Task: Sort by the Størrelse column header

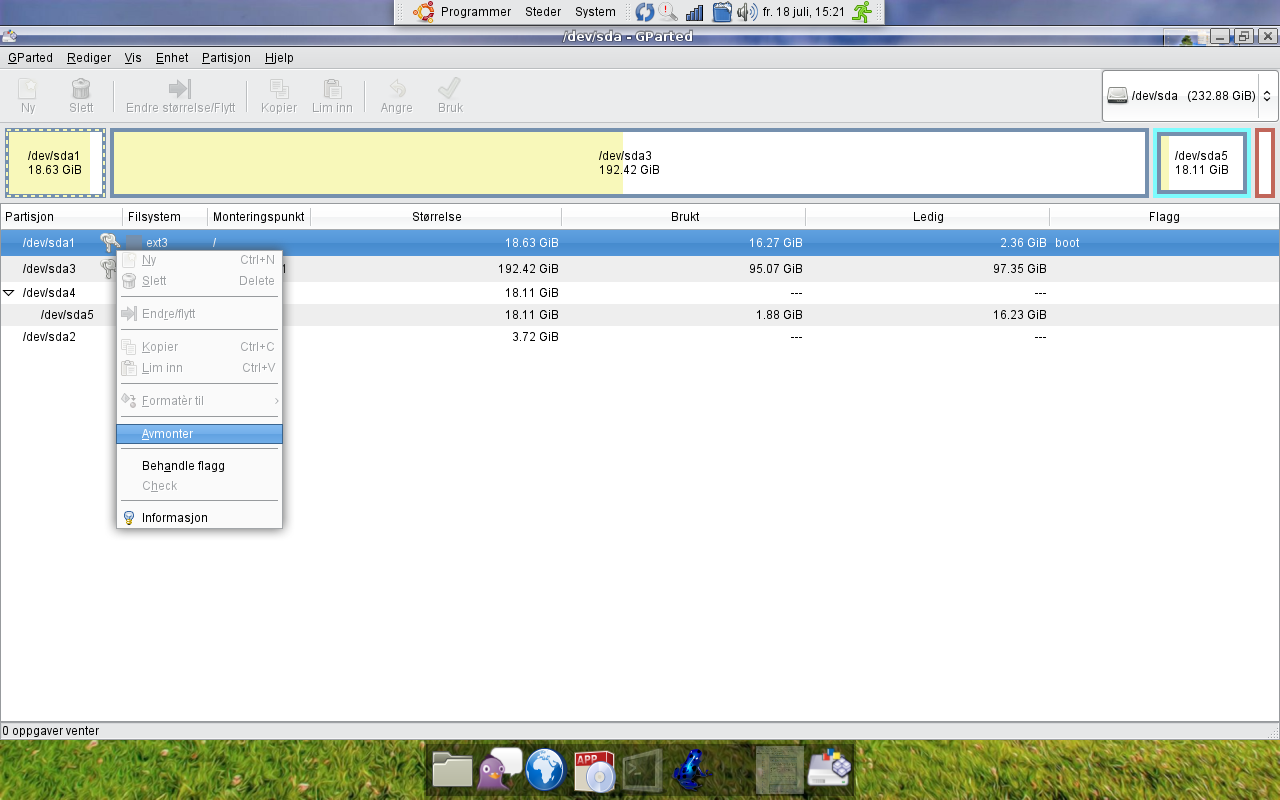Action: coord(436,217)
